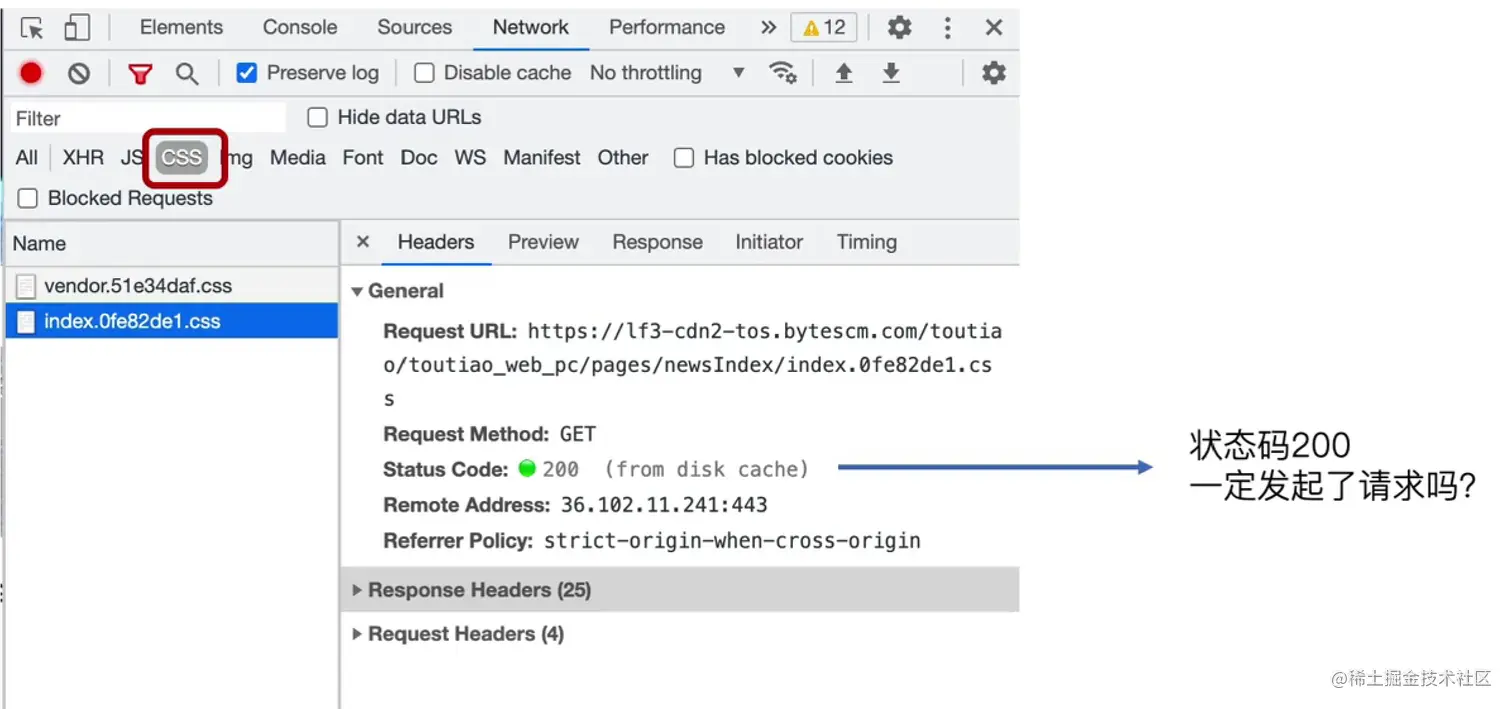Open the No throttling dropdown
The height and width of the screenshot is (709, 1512).
pos(667,73)
